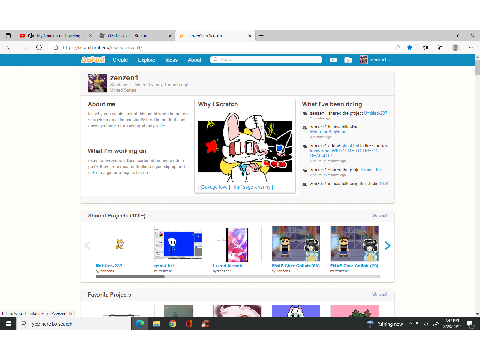
Task: Click the browser address bar
Action: (220, 48)
